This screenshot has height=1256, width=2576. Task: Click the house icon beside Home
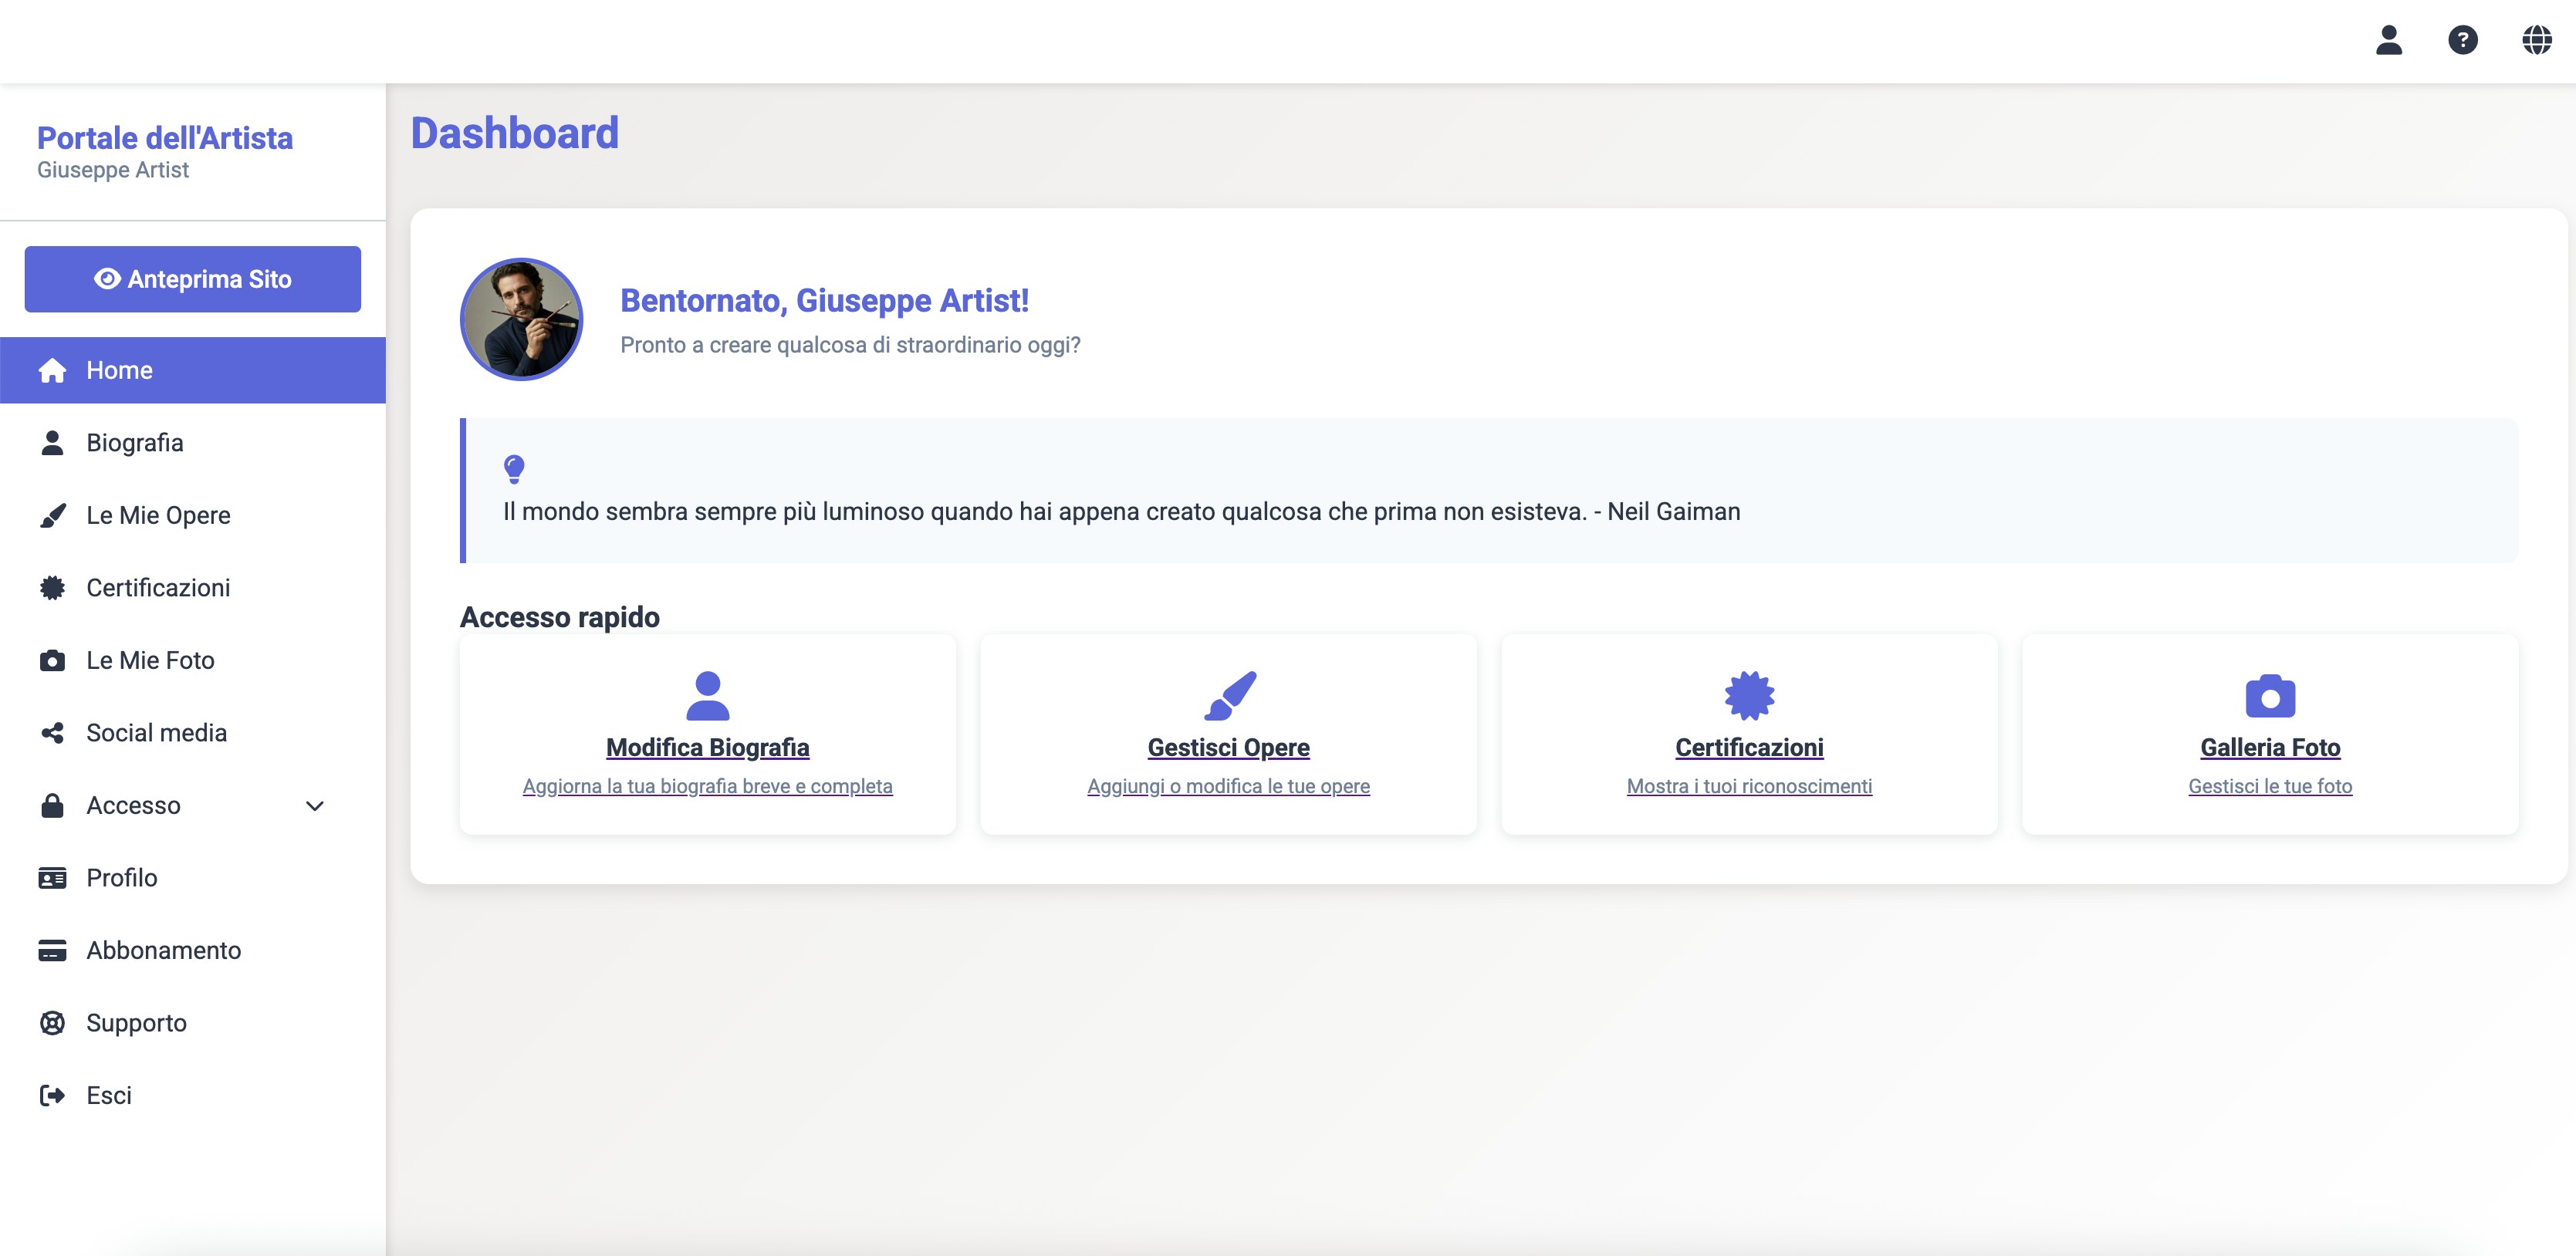tap(52, 370)
